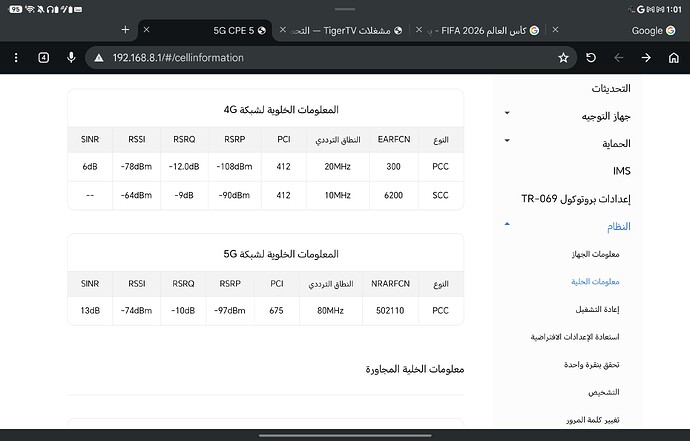
Task: Open a new tab with plus icon
Action: 125,29
